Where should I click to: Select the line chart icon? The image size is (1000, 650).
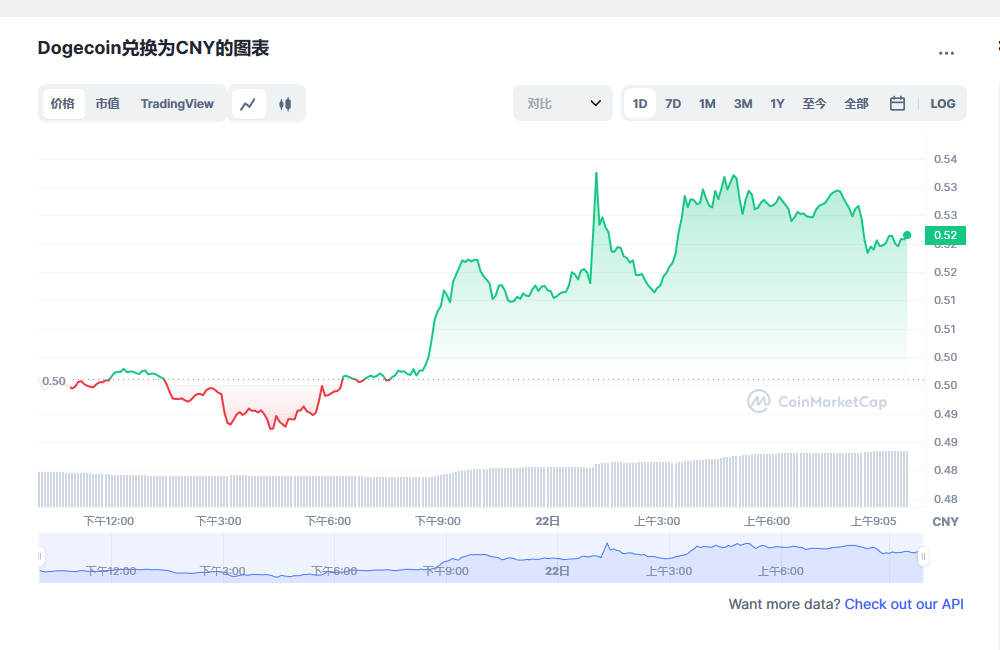pos(248,103)
